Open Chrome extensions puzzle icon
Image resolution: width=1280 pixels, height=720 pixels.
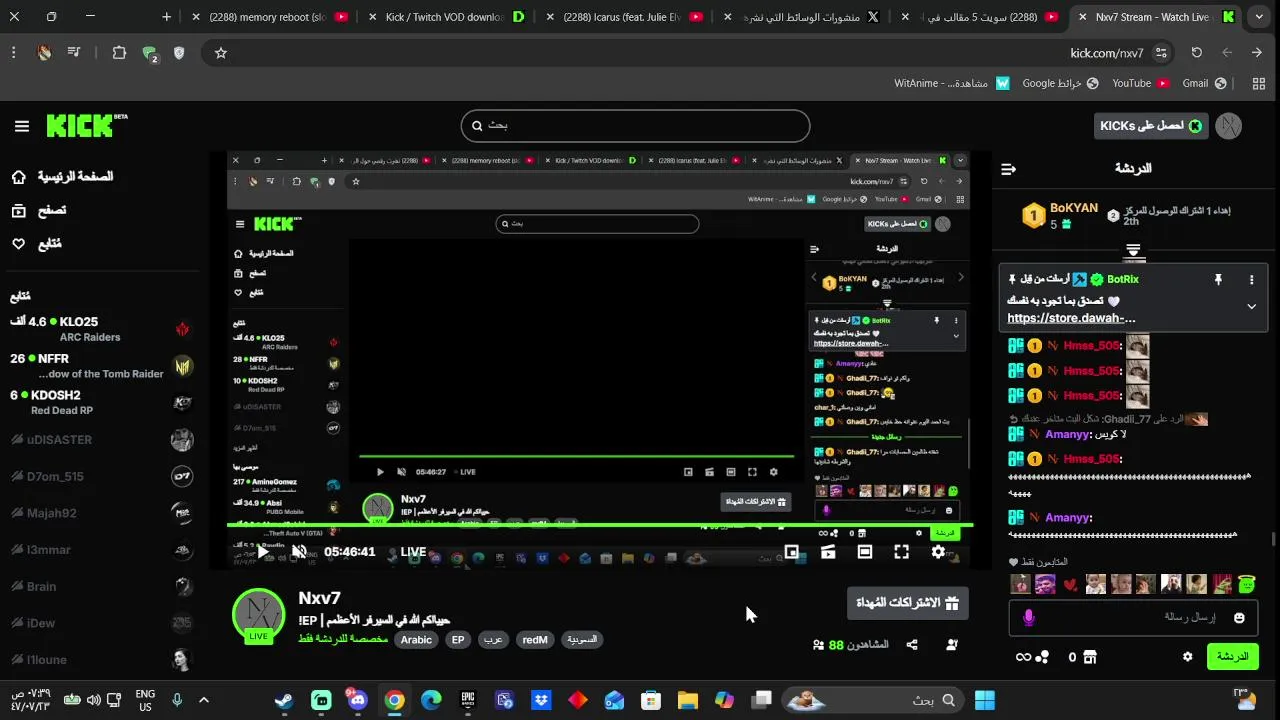coord(119,53)
